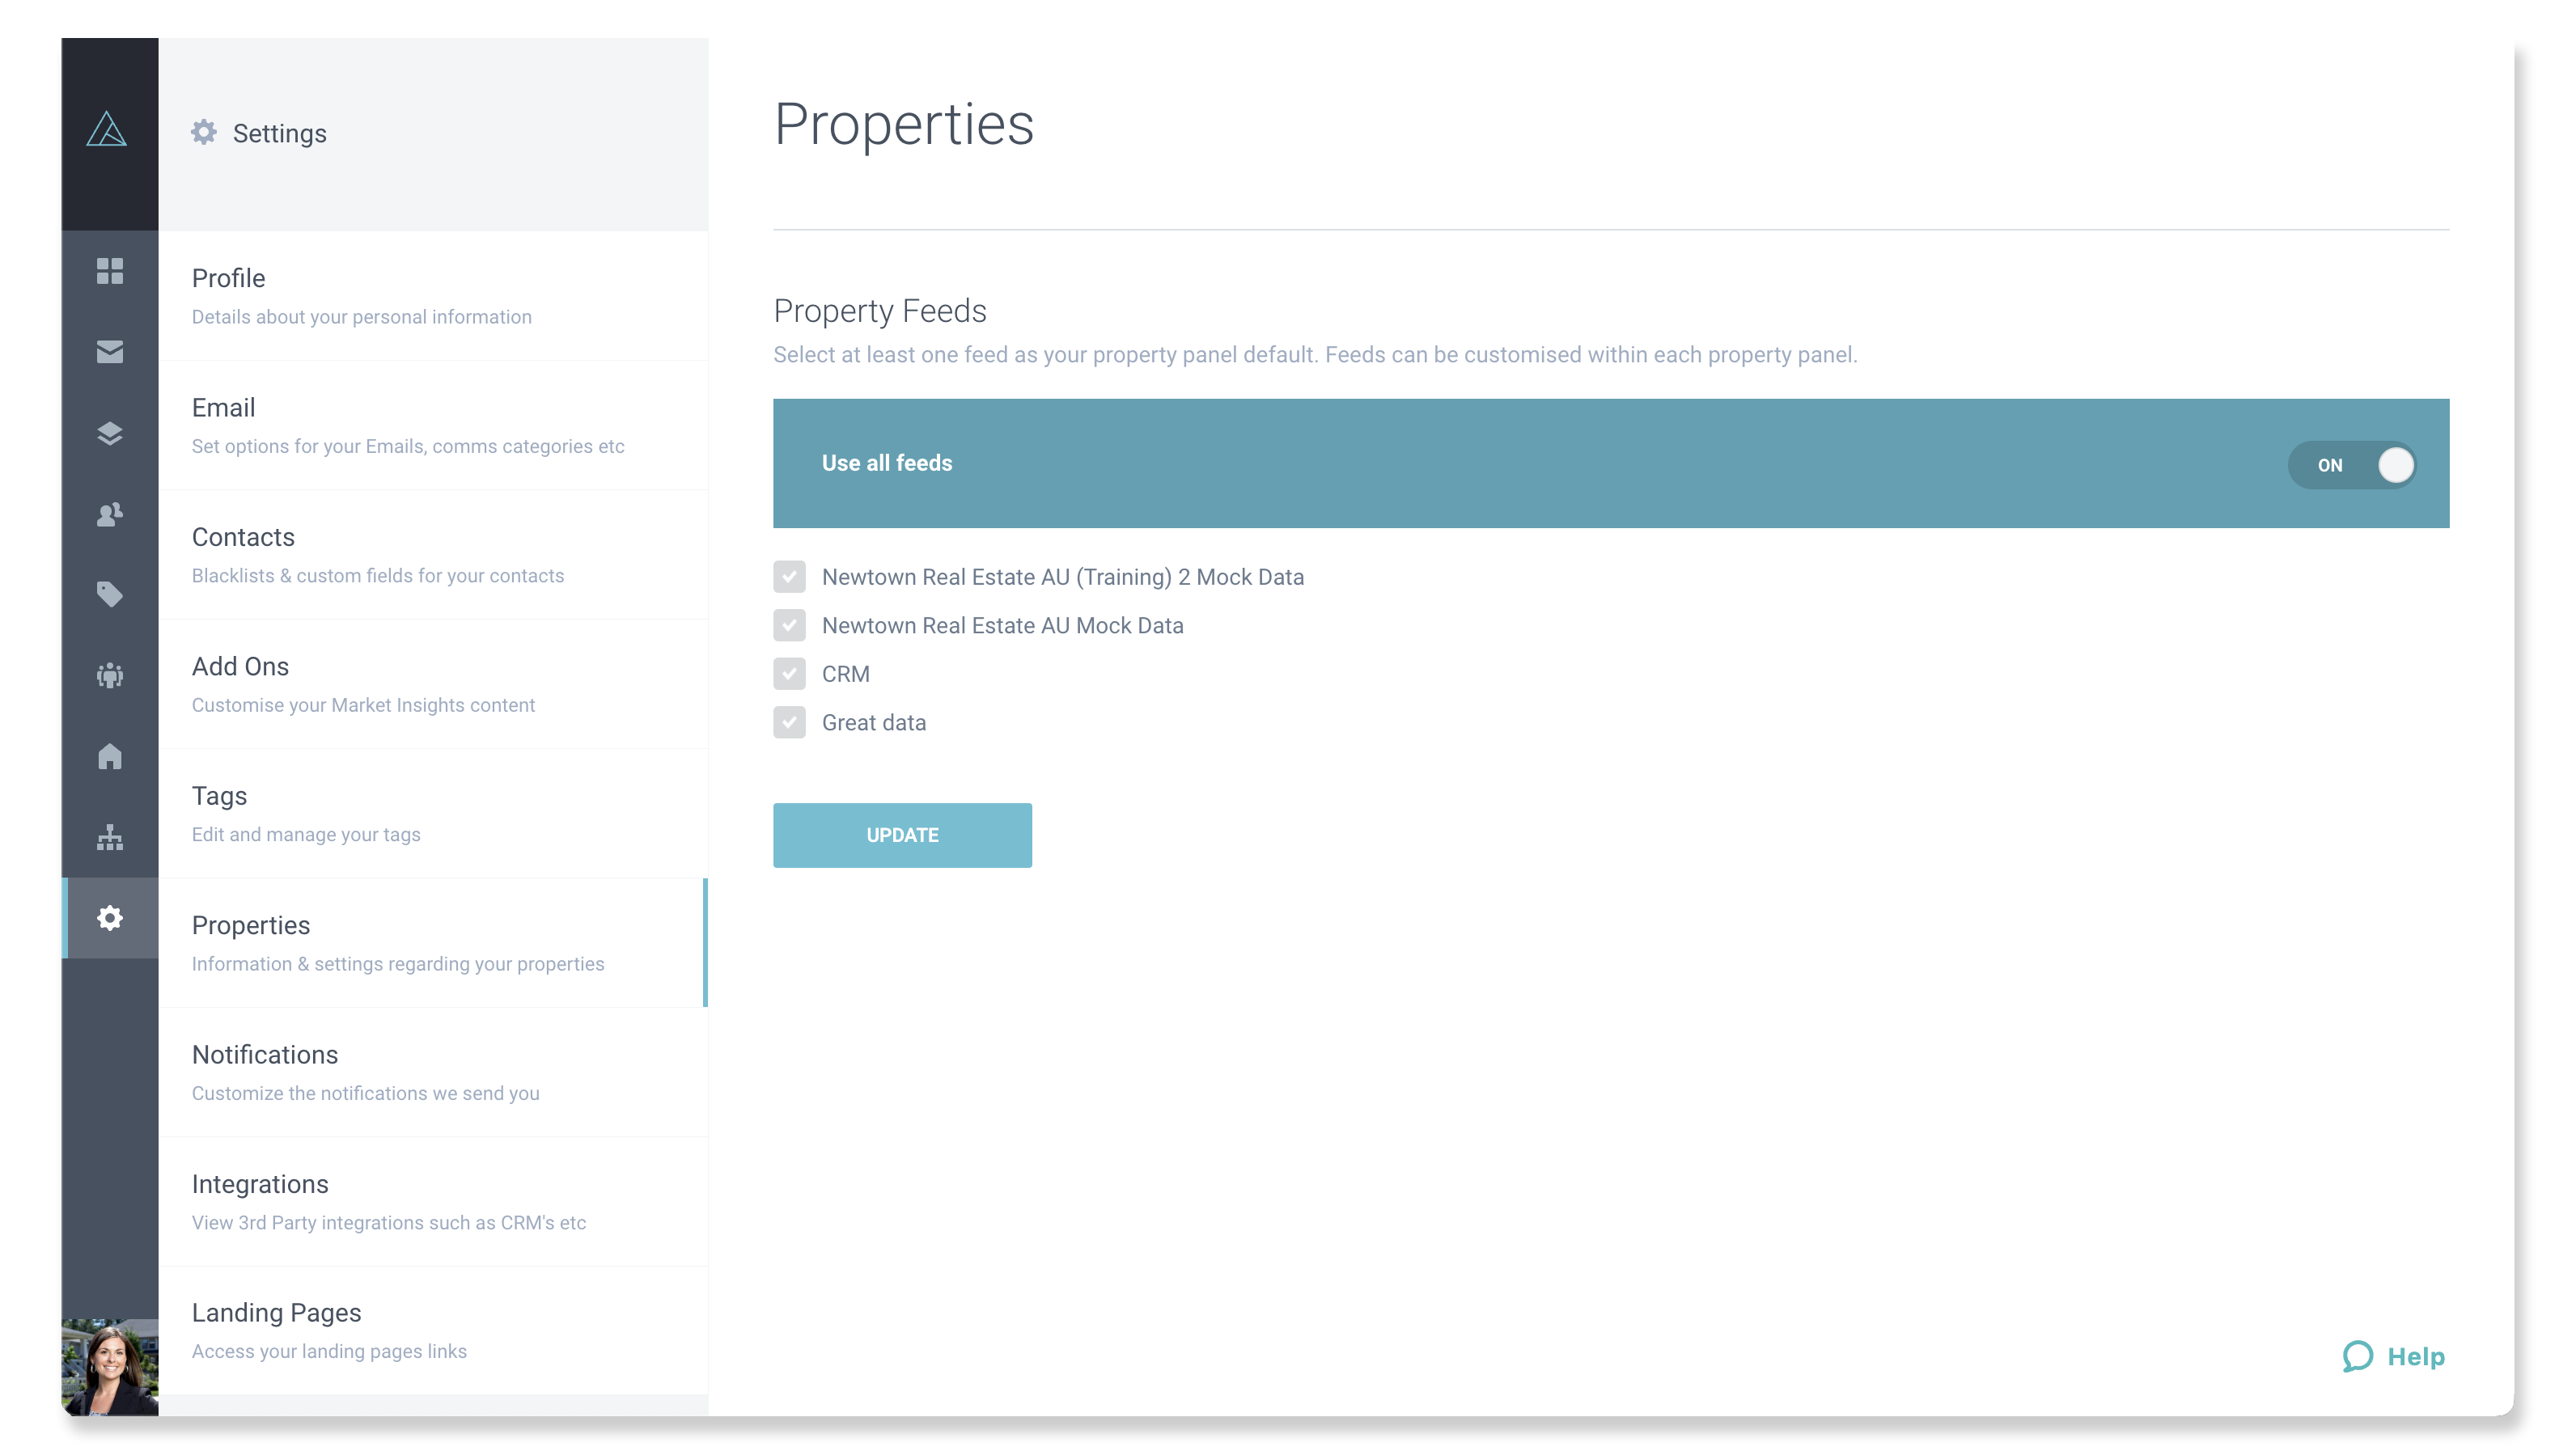
Task: Select the home properties icon in sidebar
Action: tap(109, 756)
